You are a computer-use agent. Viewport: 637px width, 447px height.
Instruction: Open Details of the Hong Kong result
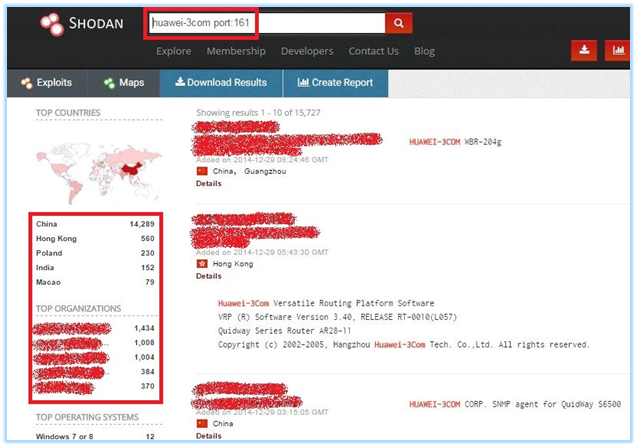(209, 276)
